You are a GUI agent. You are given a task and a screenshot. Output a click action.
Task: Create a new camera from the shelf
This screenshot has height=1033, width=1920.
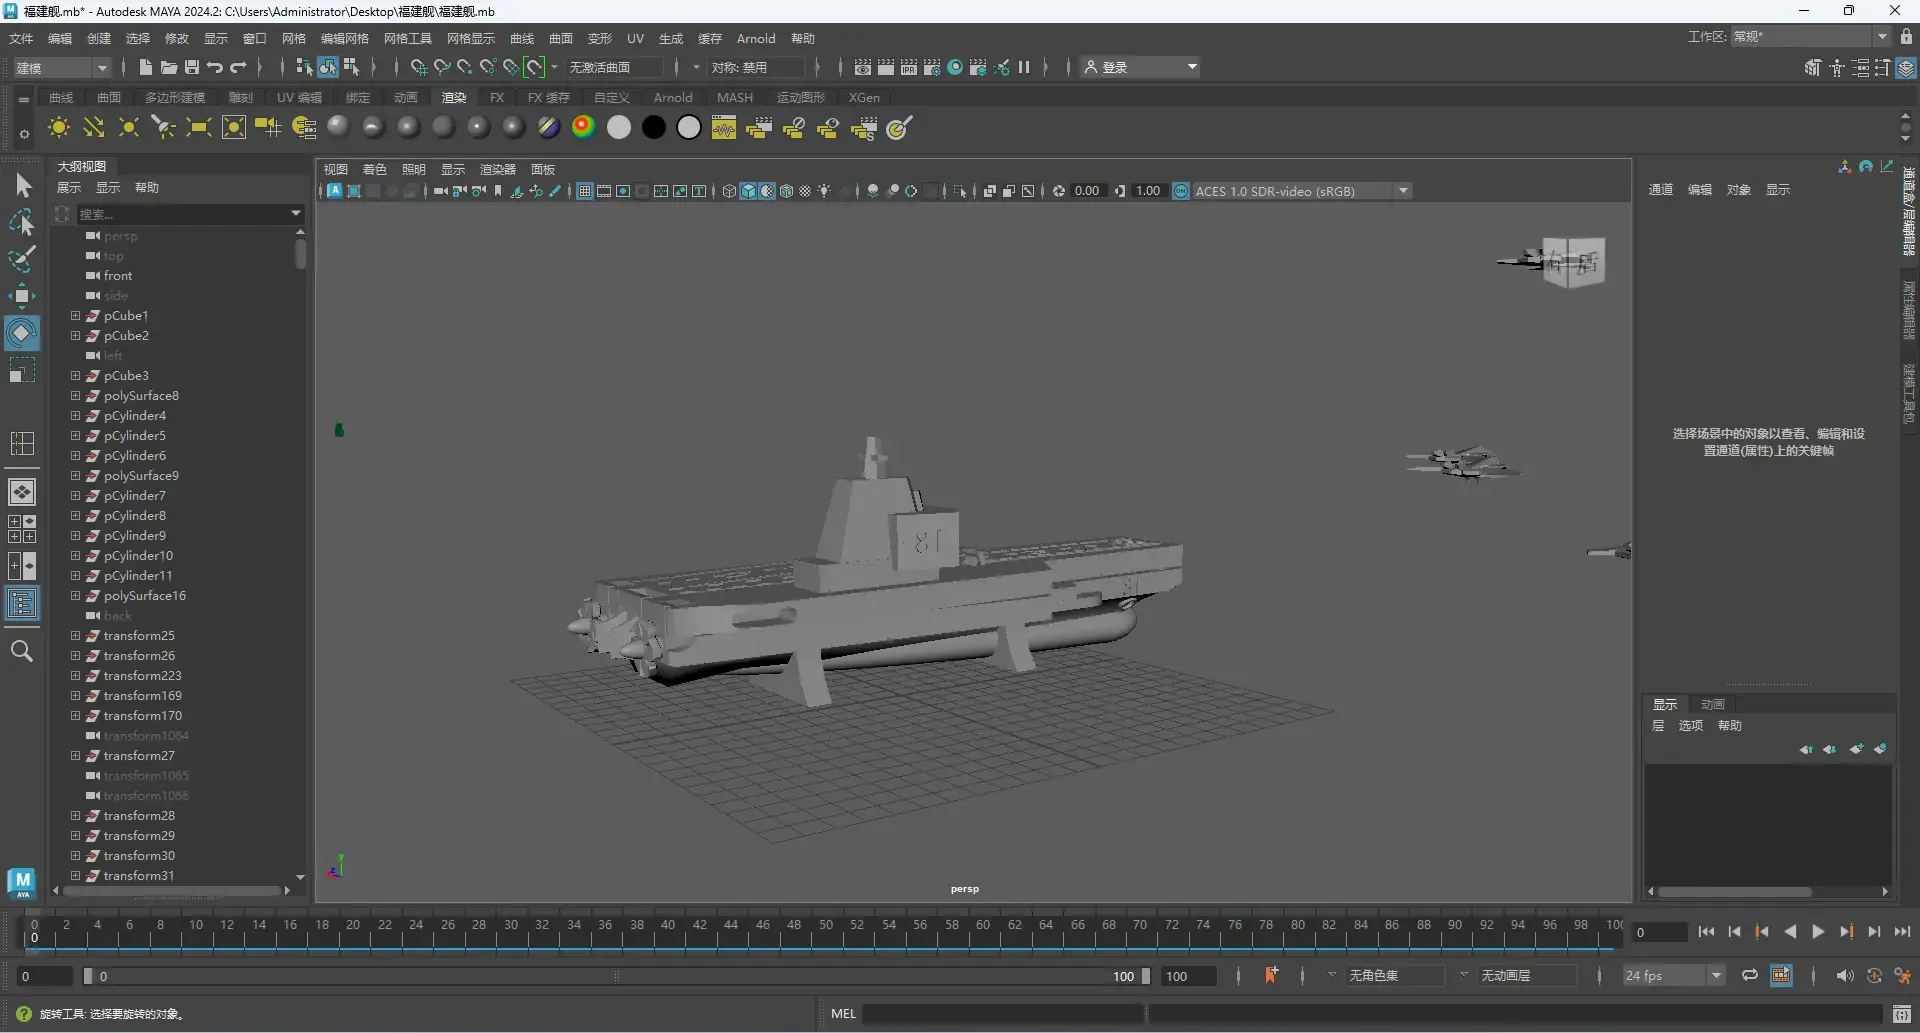coord(269,128)
